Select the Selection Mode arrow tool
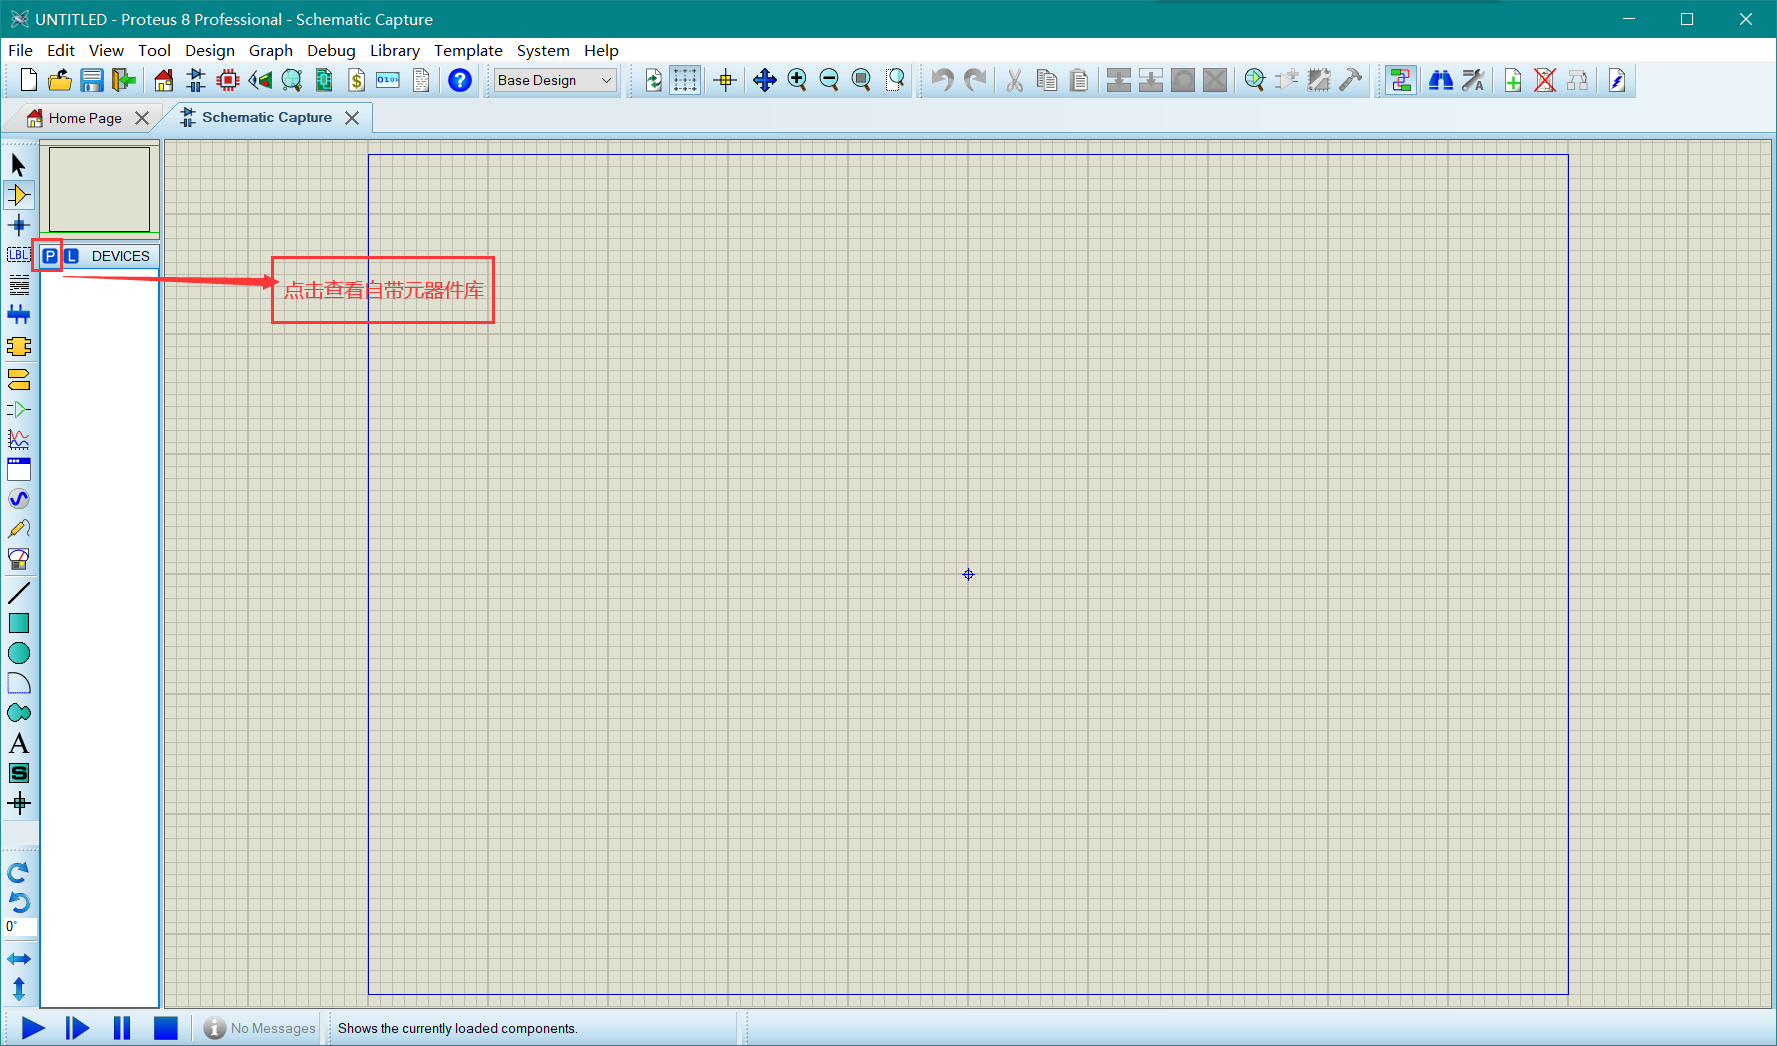 pyautogui.click(x=19, y=164)
